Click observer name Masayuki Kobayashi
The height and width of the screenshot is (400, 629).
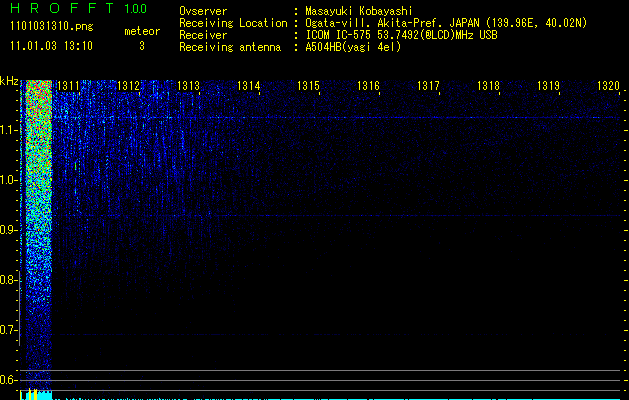point(359,11)
